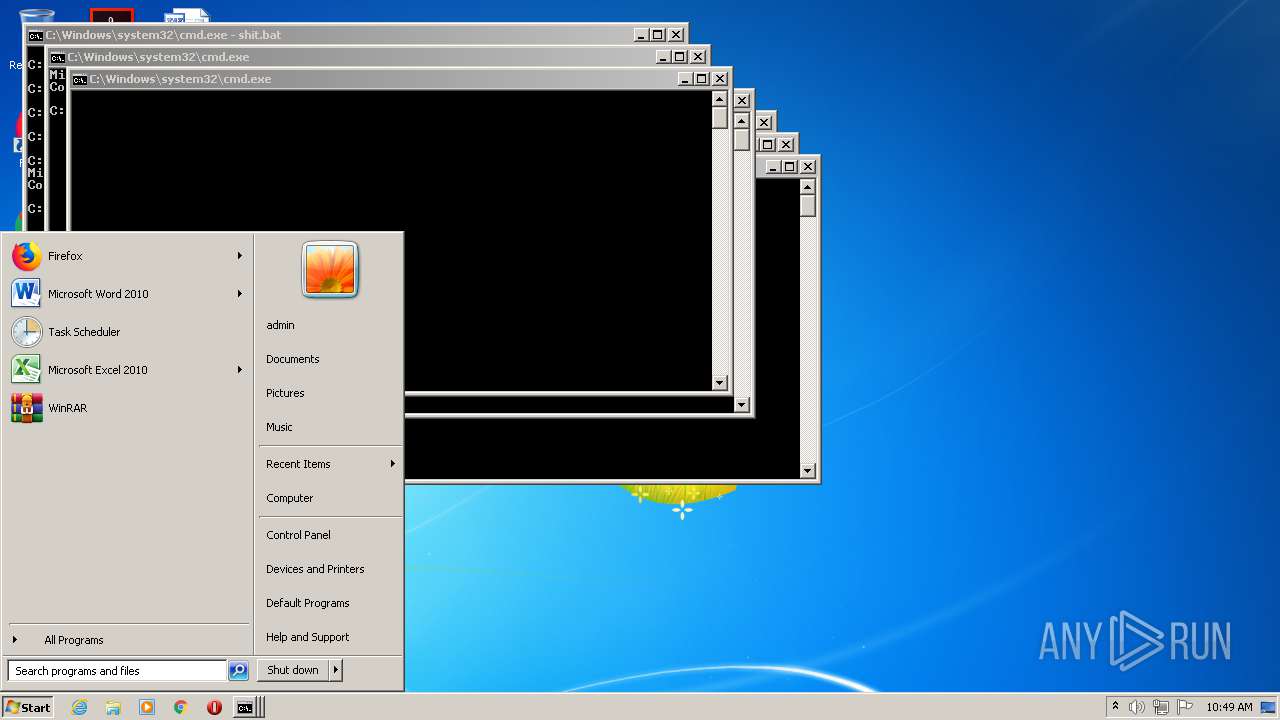
Task: Open the WinRAR books icon
Action: [27, 408]
